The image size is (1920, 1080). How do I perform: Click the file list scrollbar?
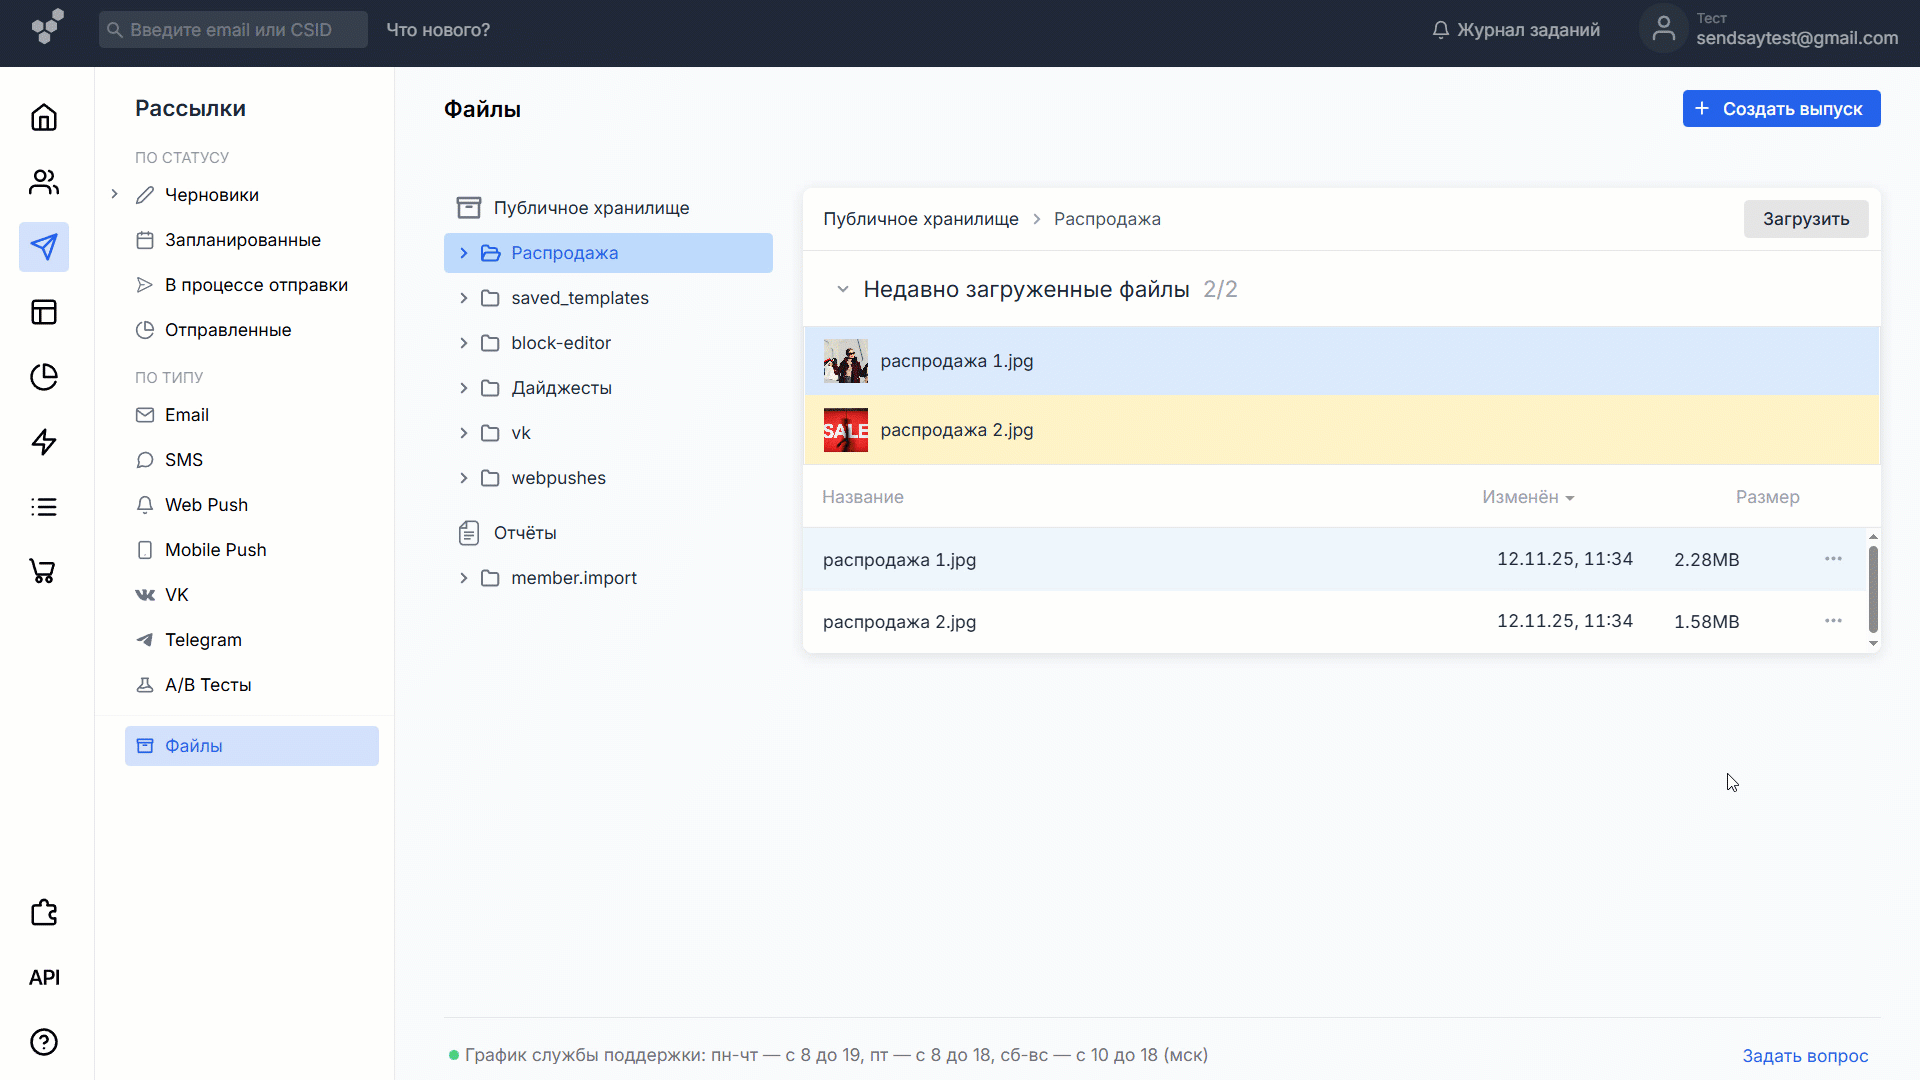[1873, 589]
